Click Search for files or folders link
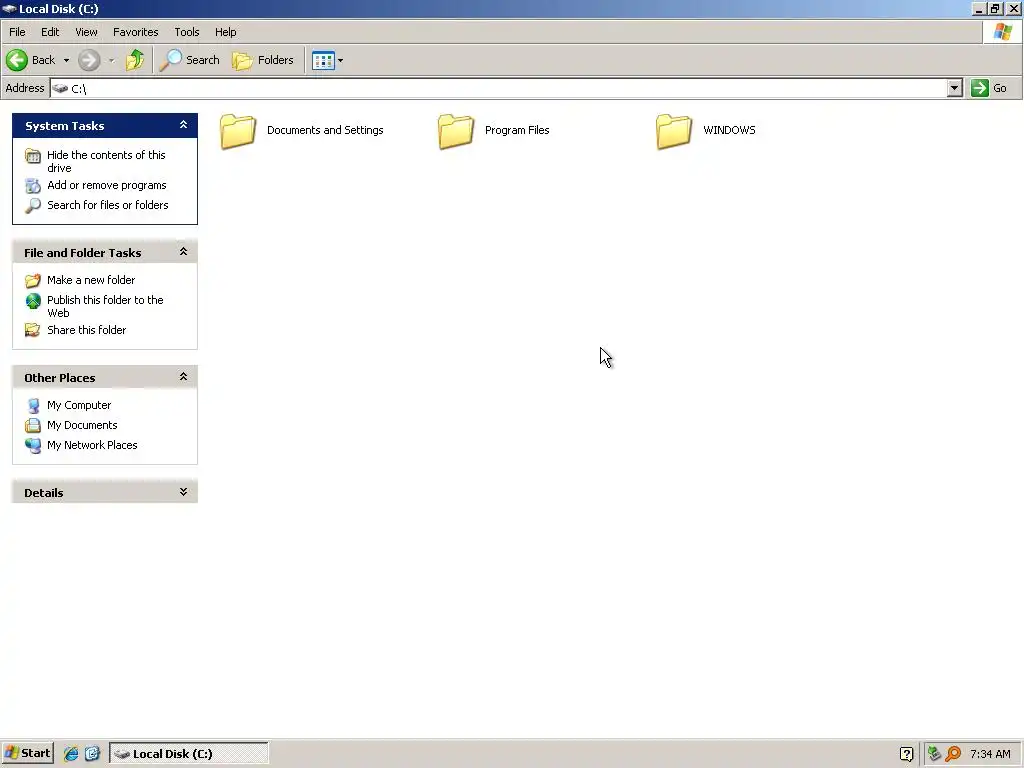1024x768 pixels. pyautogui.click(x=108, y=205)
